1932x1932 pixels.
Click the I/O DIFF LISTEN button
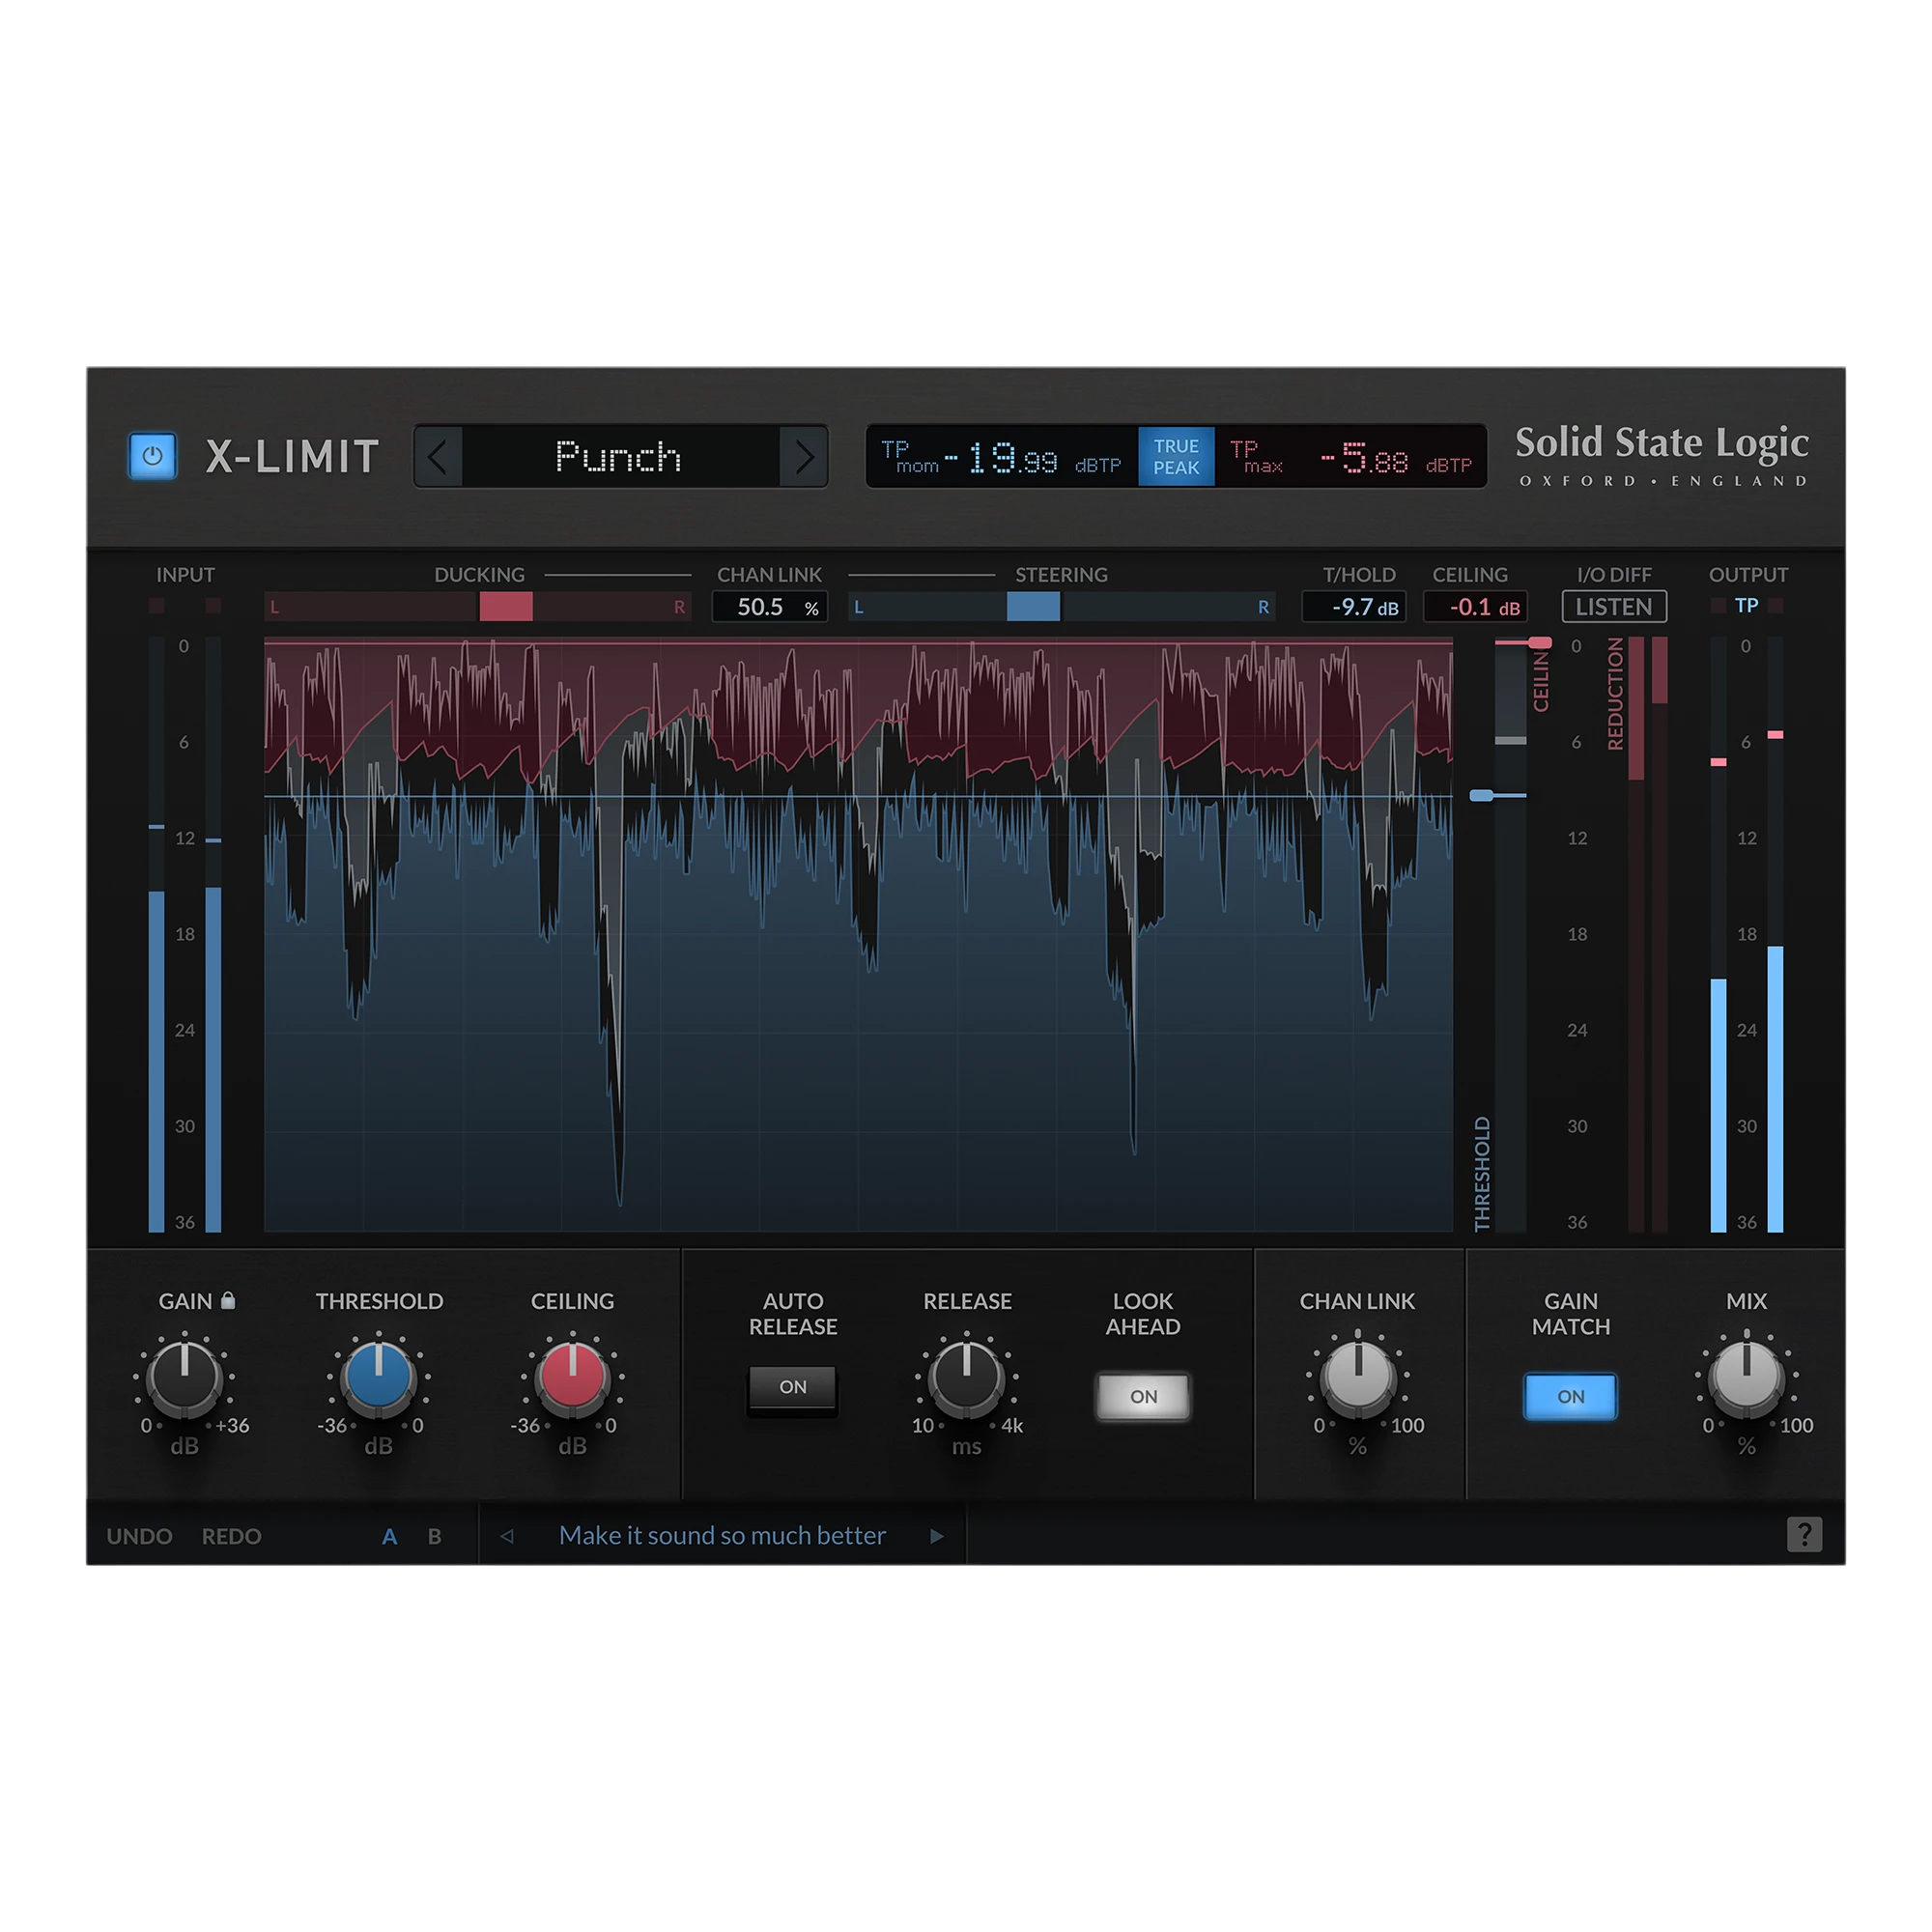[x=1614, y=606]
